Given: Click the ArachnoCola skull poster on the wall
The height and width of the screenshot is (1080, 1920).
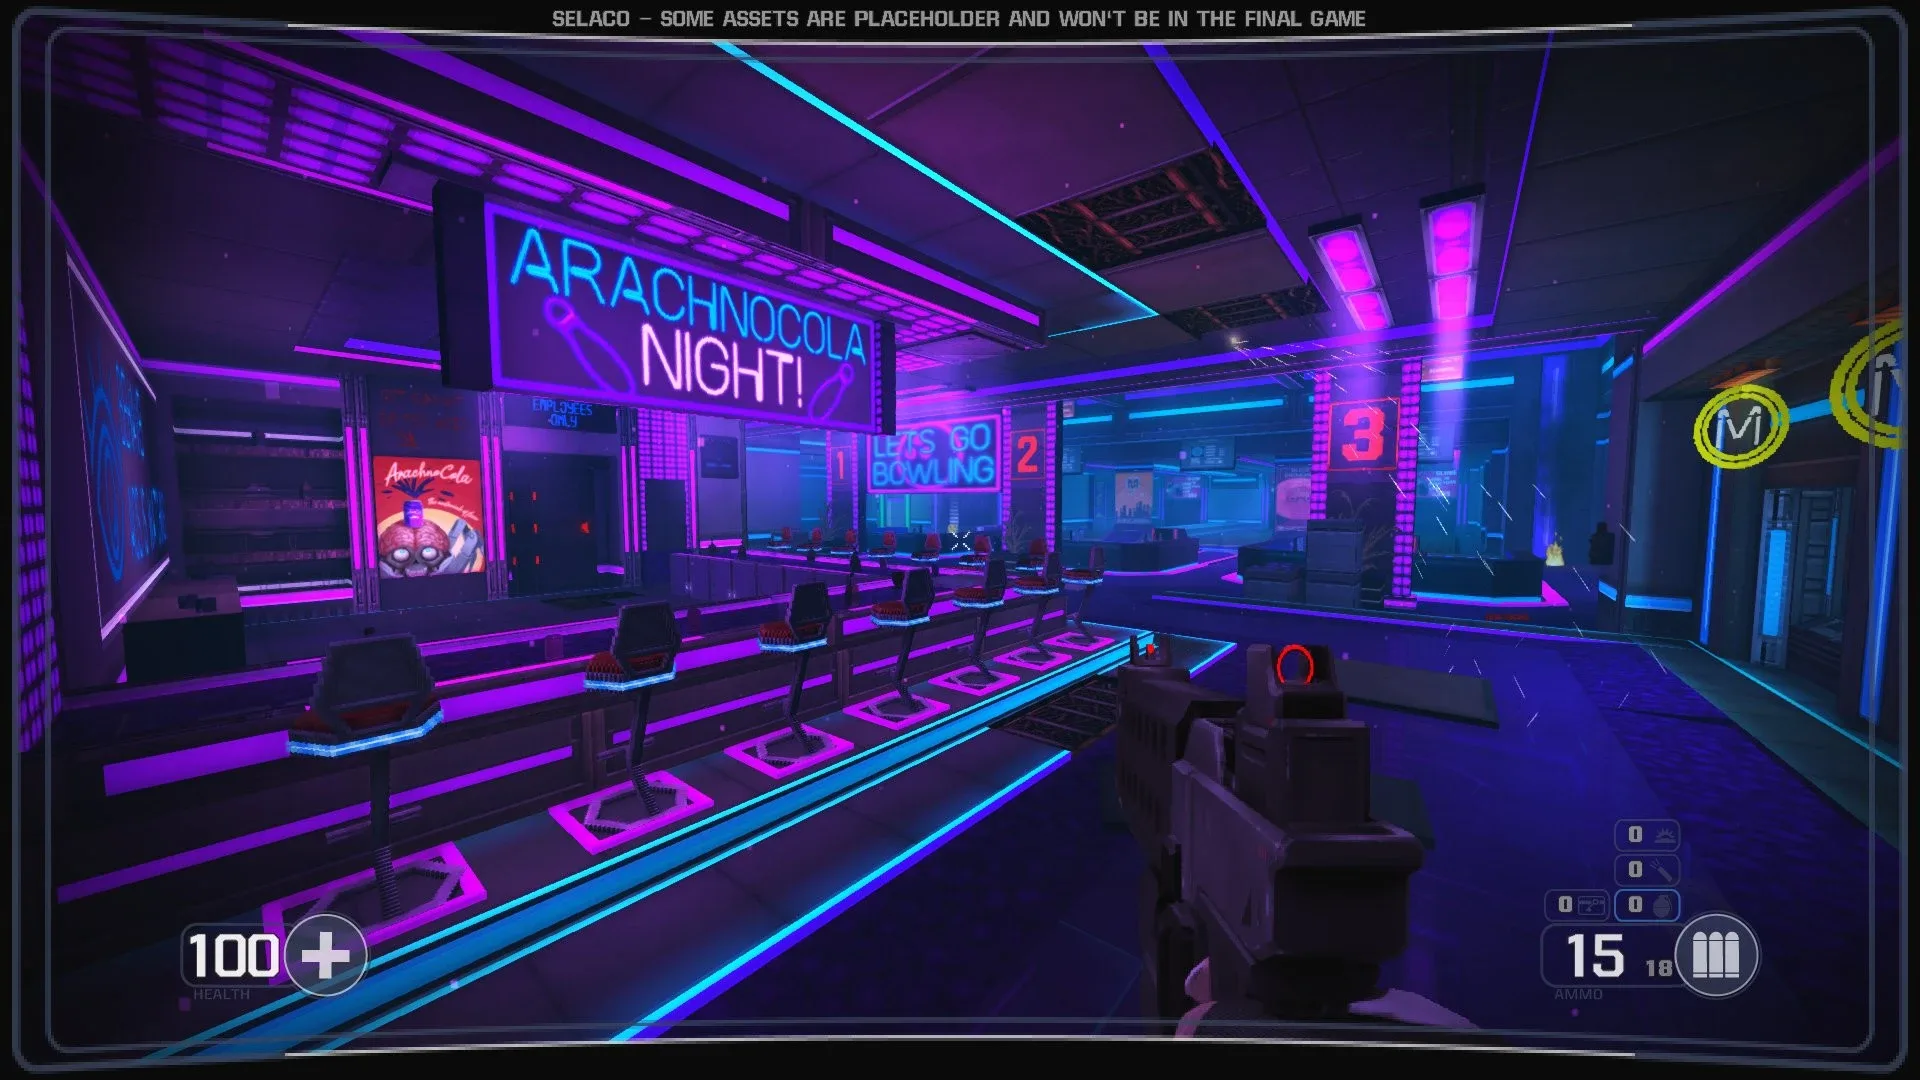Looking at the screenshot, I should 428,516.
